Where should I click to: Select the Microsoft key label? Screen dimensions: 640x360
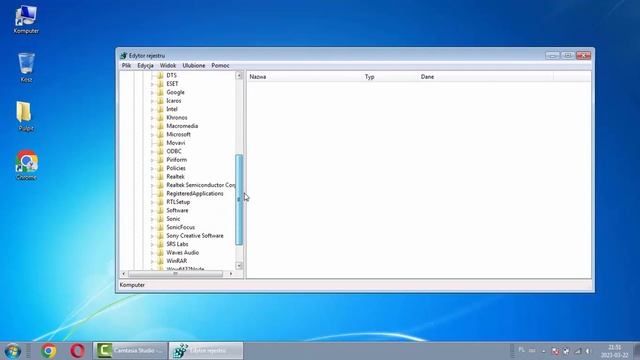pyautogui.click(x=178, y=134)
